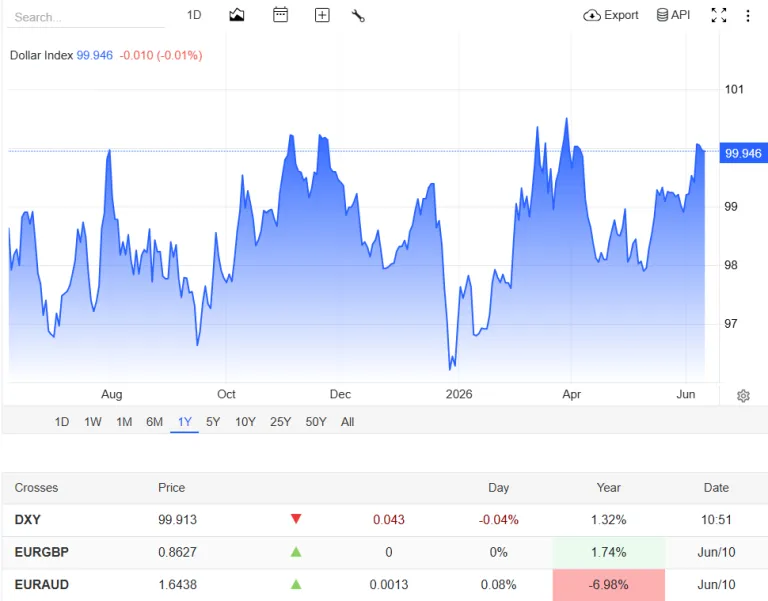Image resolution: width=768 pixels, height=601 pixels.
Task: Click the Export cloud download button
Action: click(611, 15)
